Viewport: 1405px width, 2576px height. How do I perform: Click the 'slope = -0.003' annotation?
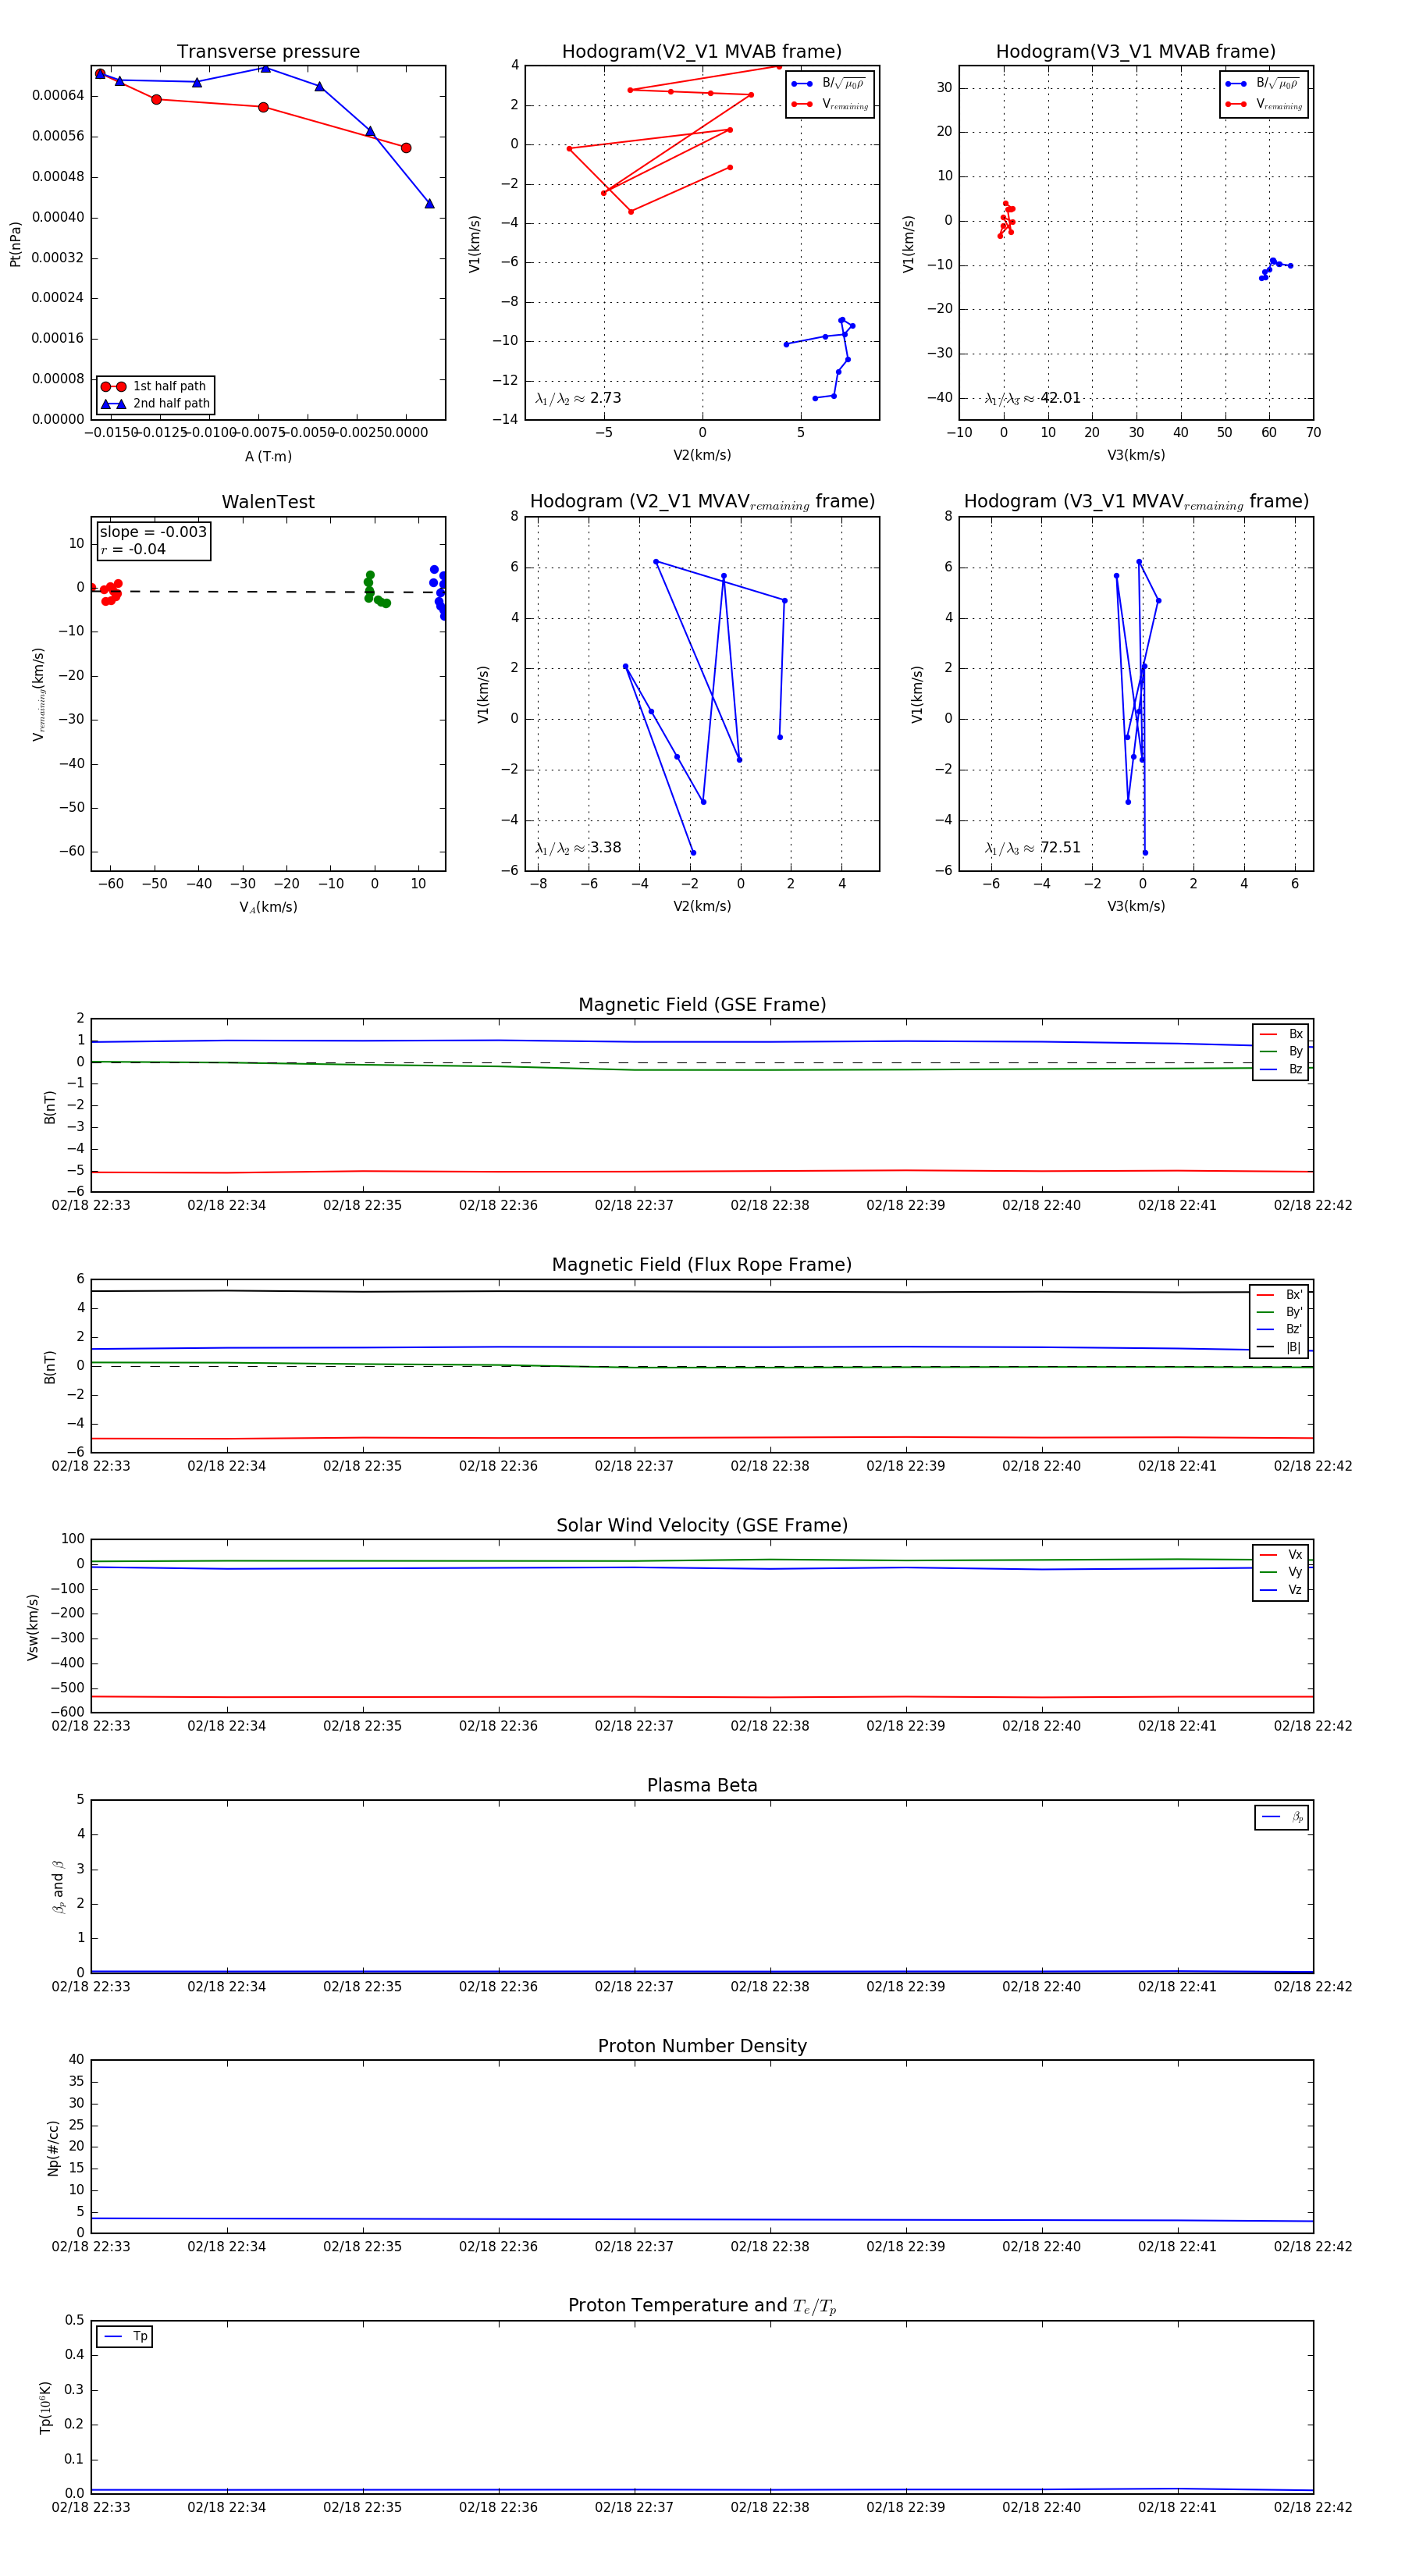tap(153, 532)
